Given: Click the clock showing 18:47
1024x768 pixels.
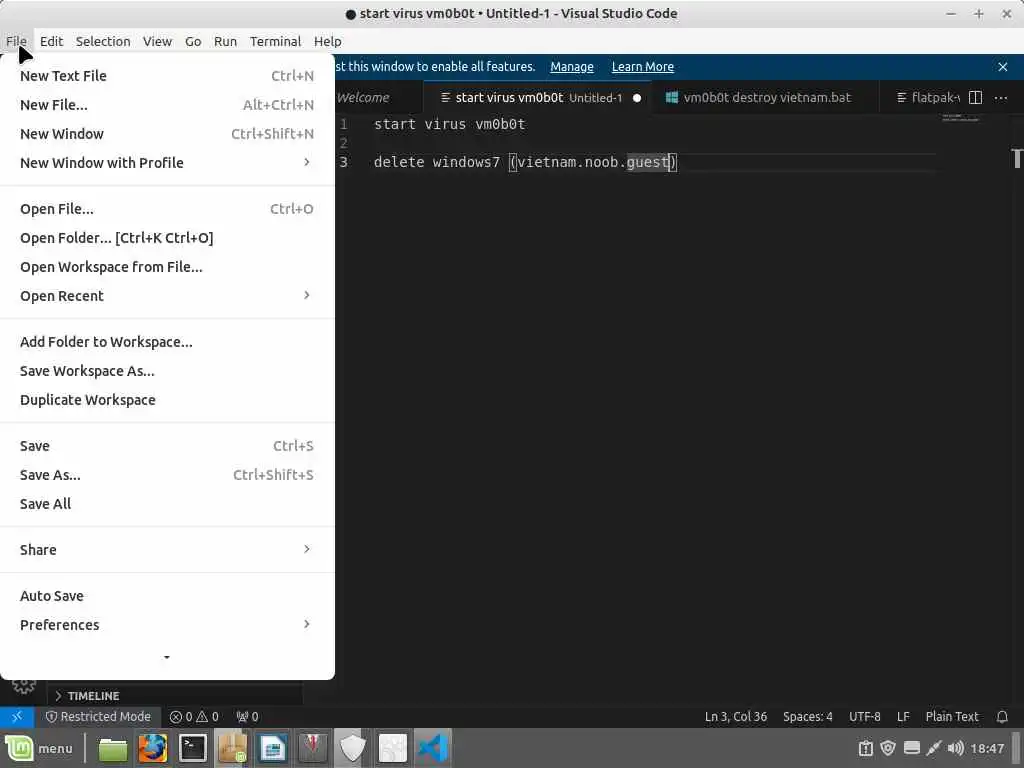Looking at the screenshot, I should click(987, 748).
